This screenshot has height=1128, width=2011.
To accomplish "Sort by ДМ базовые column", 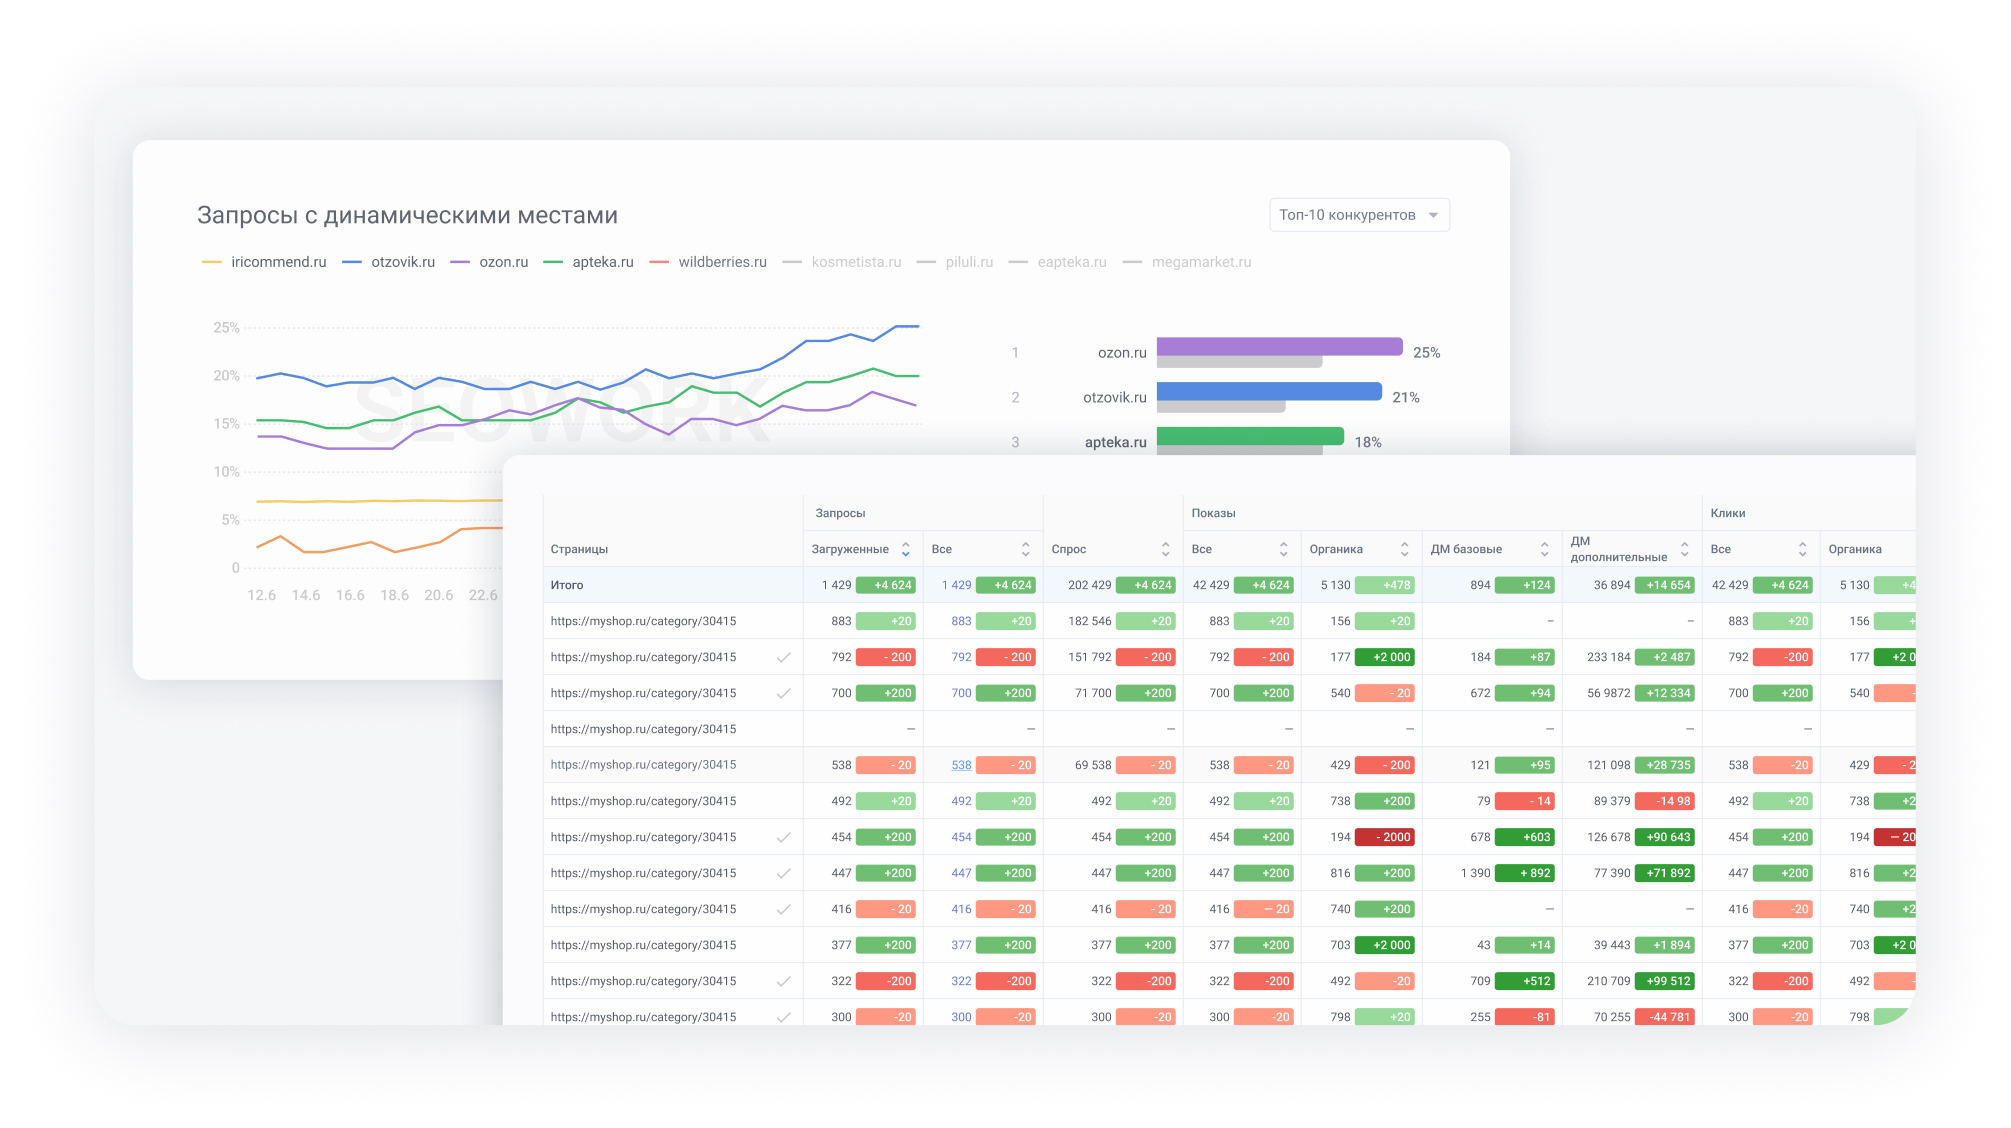I will 1544,549.
